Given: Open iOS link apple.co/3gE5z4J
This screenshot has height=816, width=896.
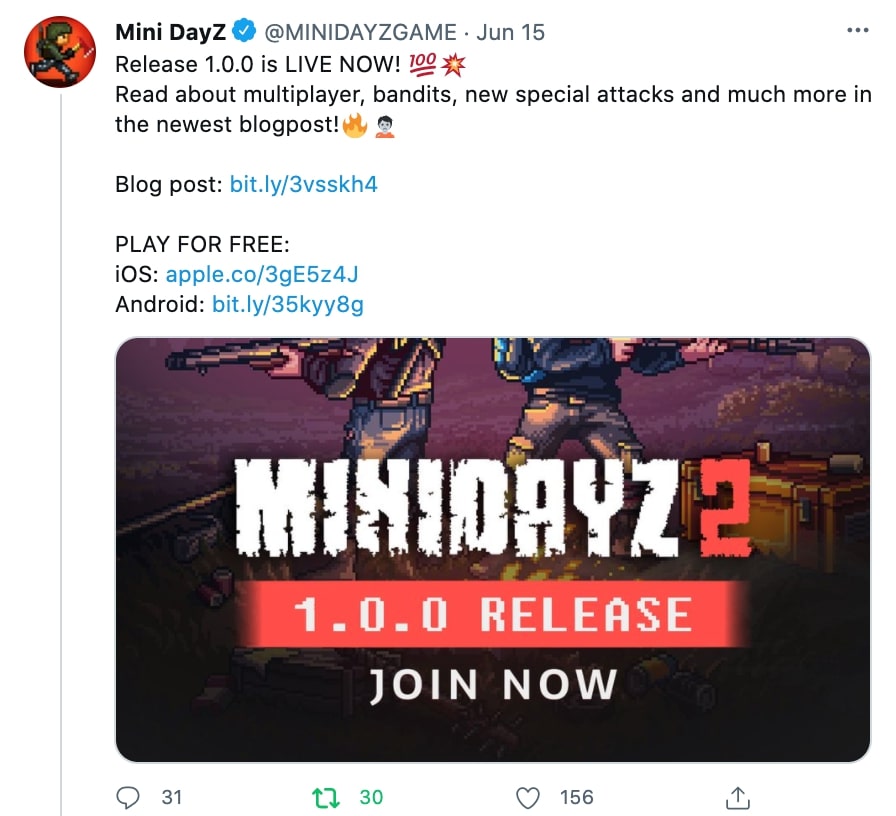Looking at the screenshot, I should point(262,274).
